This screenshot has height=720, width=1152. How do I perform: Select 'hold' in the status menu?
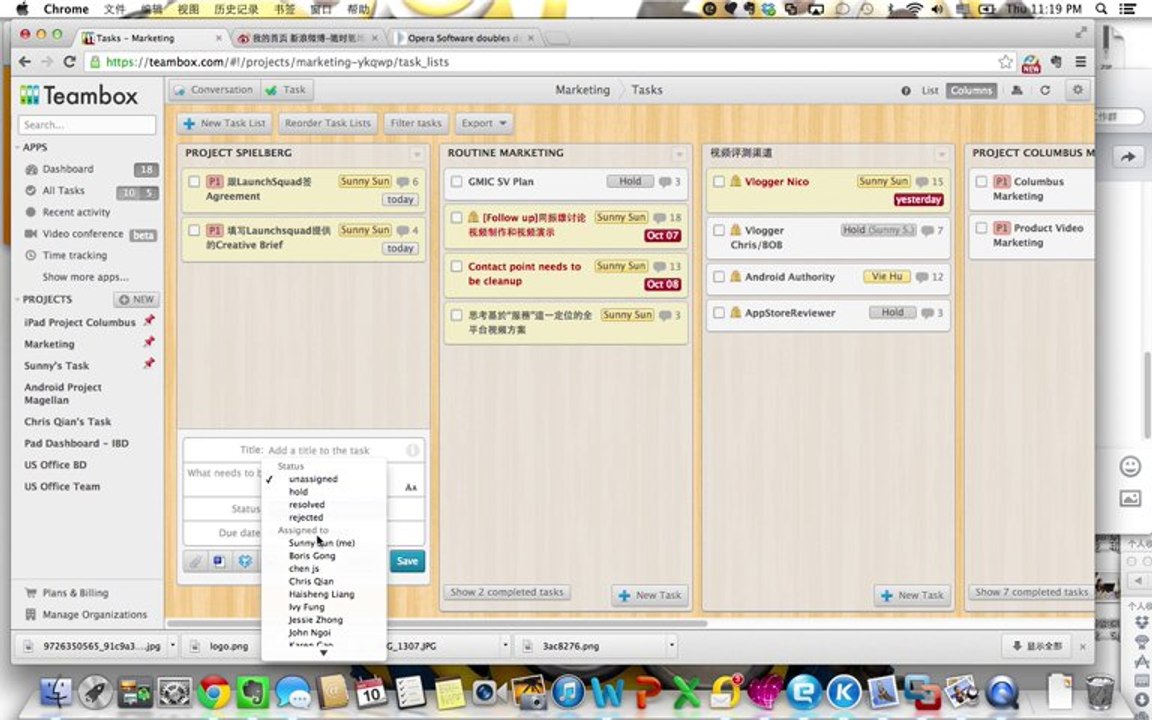coord(298,492)
